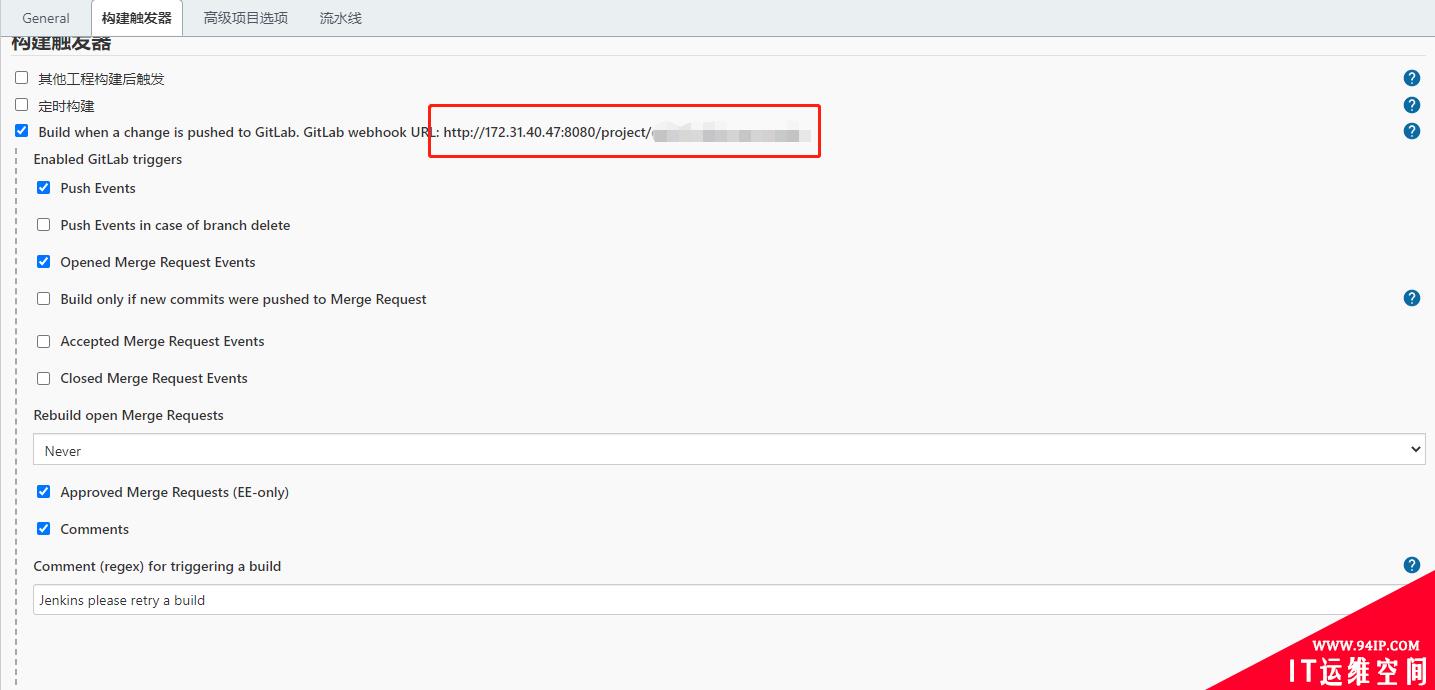
Task: Enable Build only if new commits were pushed
Action: pos(43,299)
